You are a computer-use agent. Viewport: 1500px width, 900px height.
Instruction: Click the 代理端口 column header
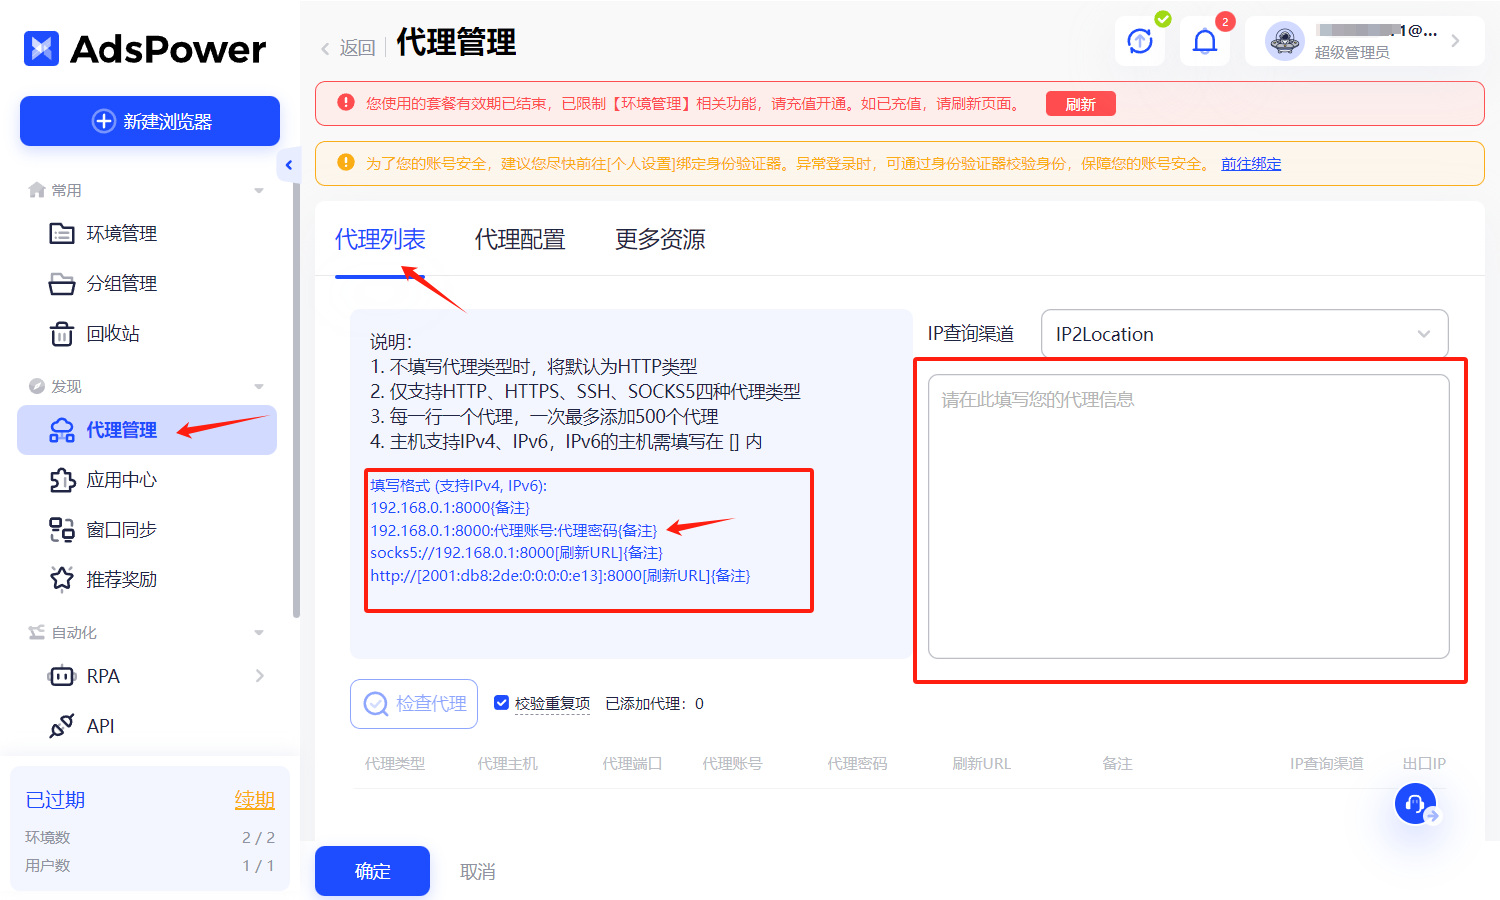[632, 763]
